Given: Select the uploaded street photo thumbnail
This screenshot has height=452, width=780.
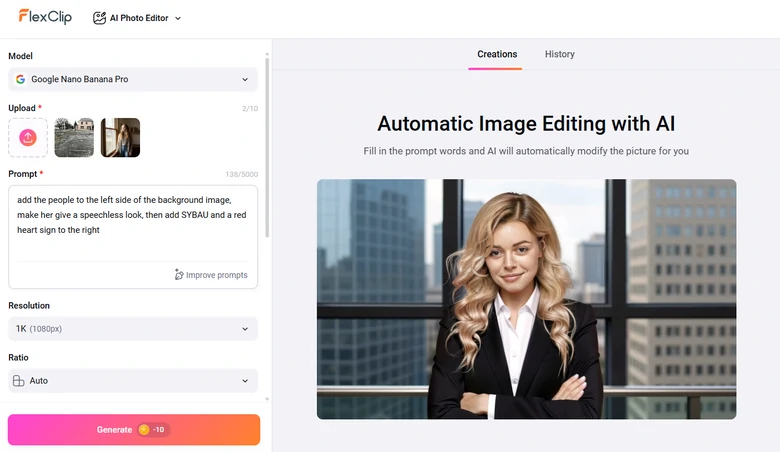Looking at the screenshot, I should pos(74,138).
